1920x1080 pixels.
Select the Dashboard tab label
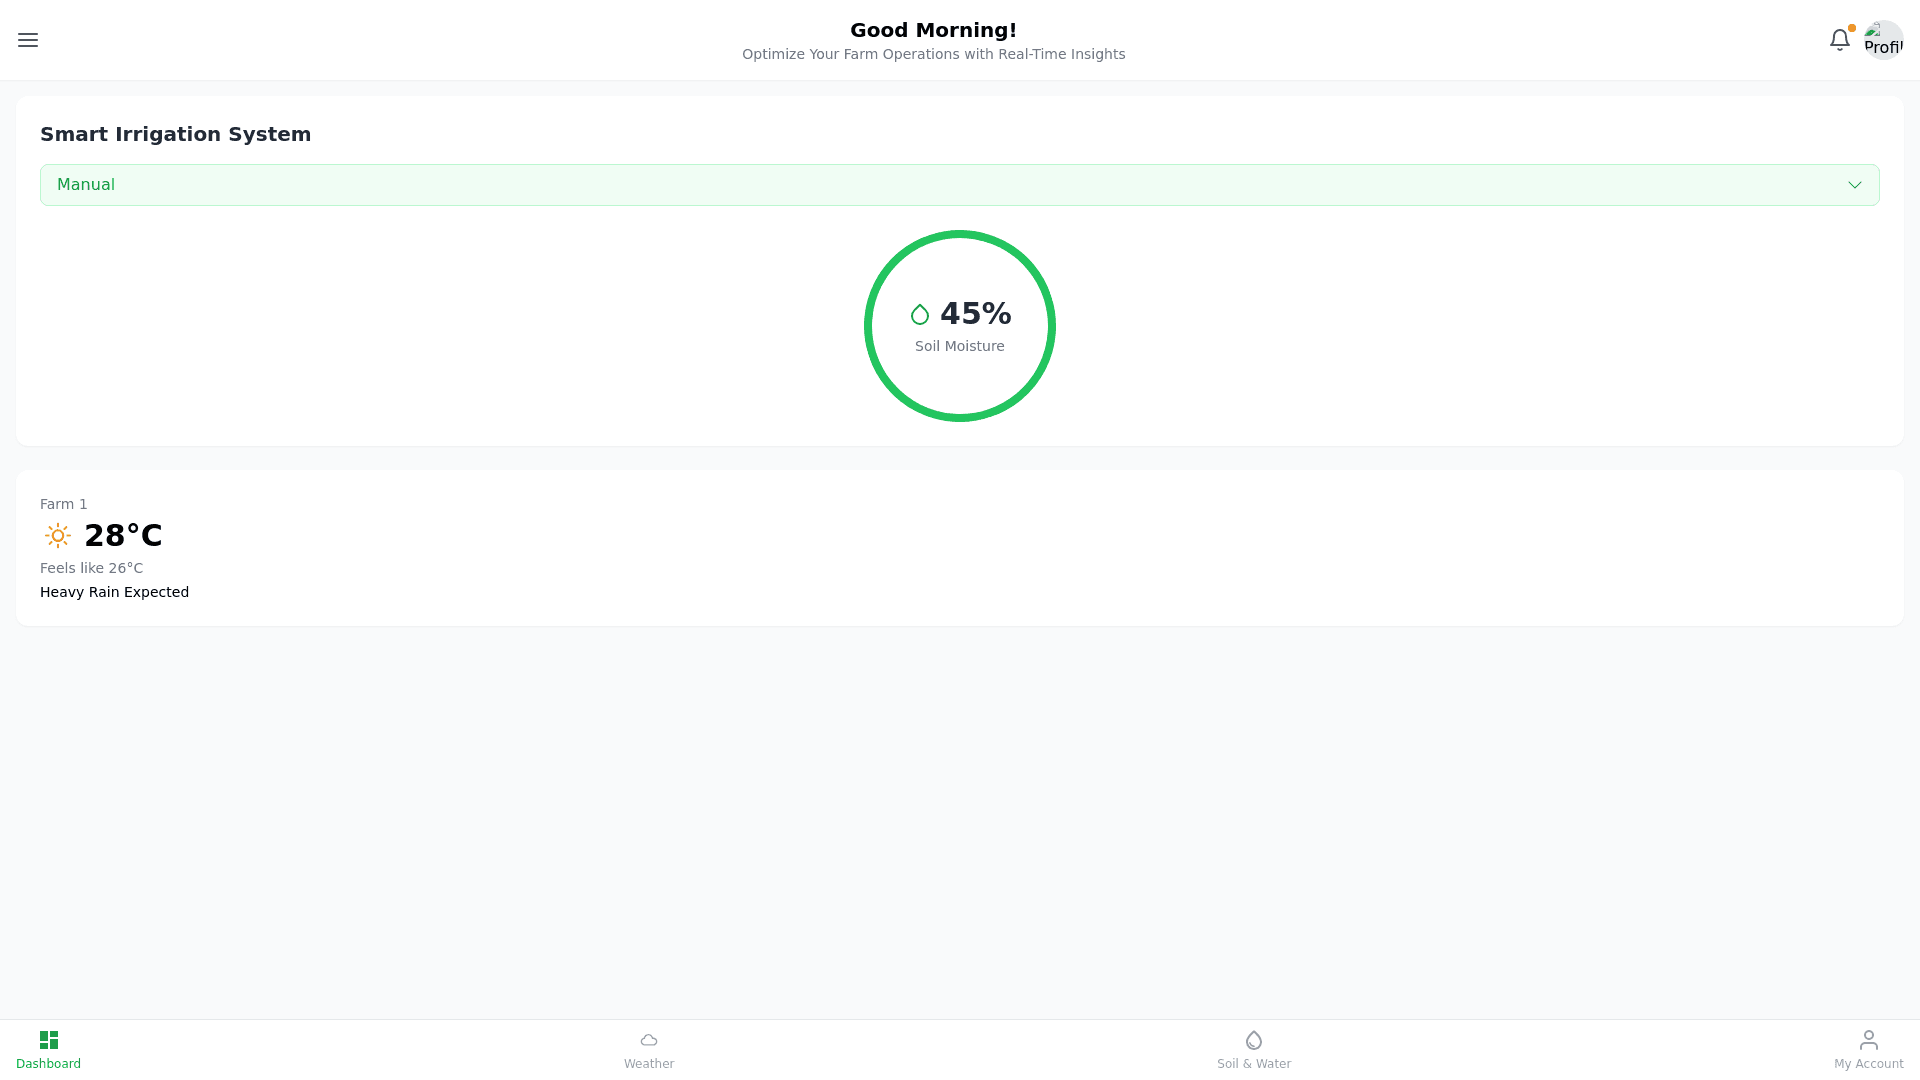[48, 1064]
